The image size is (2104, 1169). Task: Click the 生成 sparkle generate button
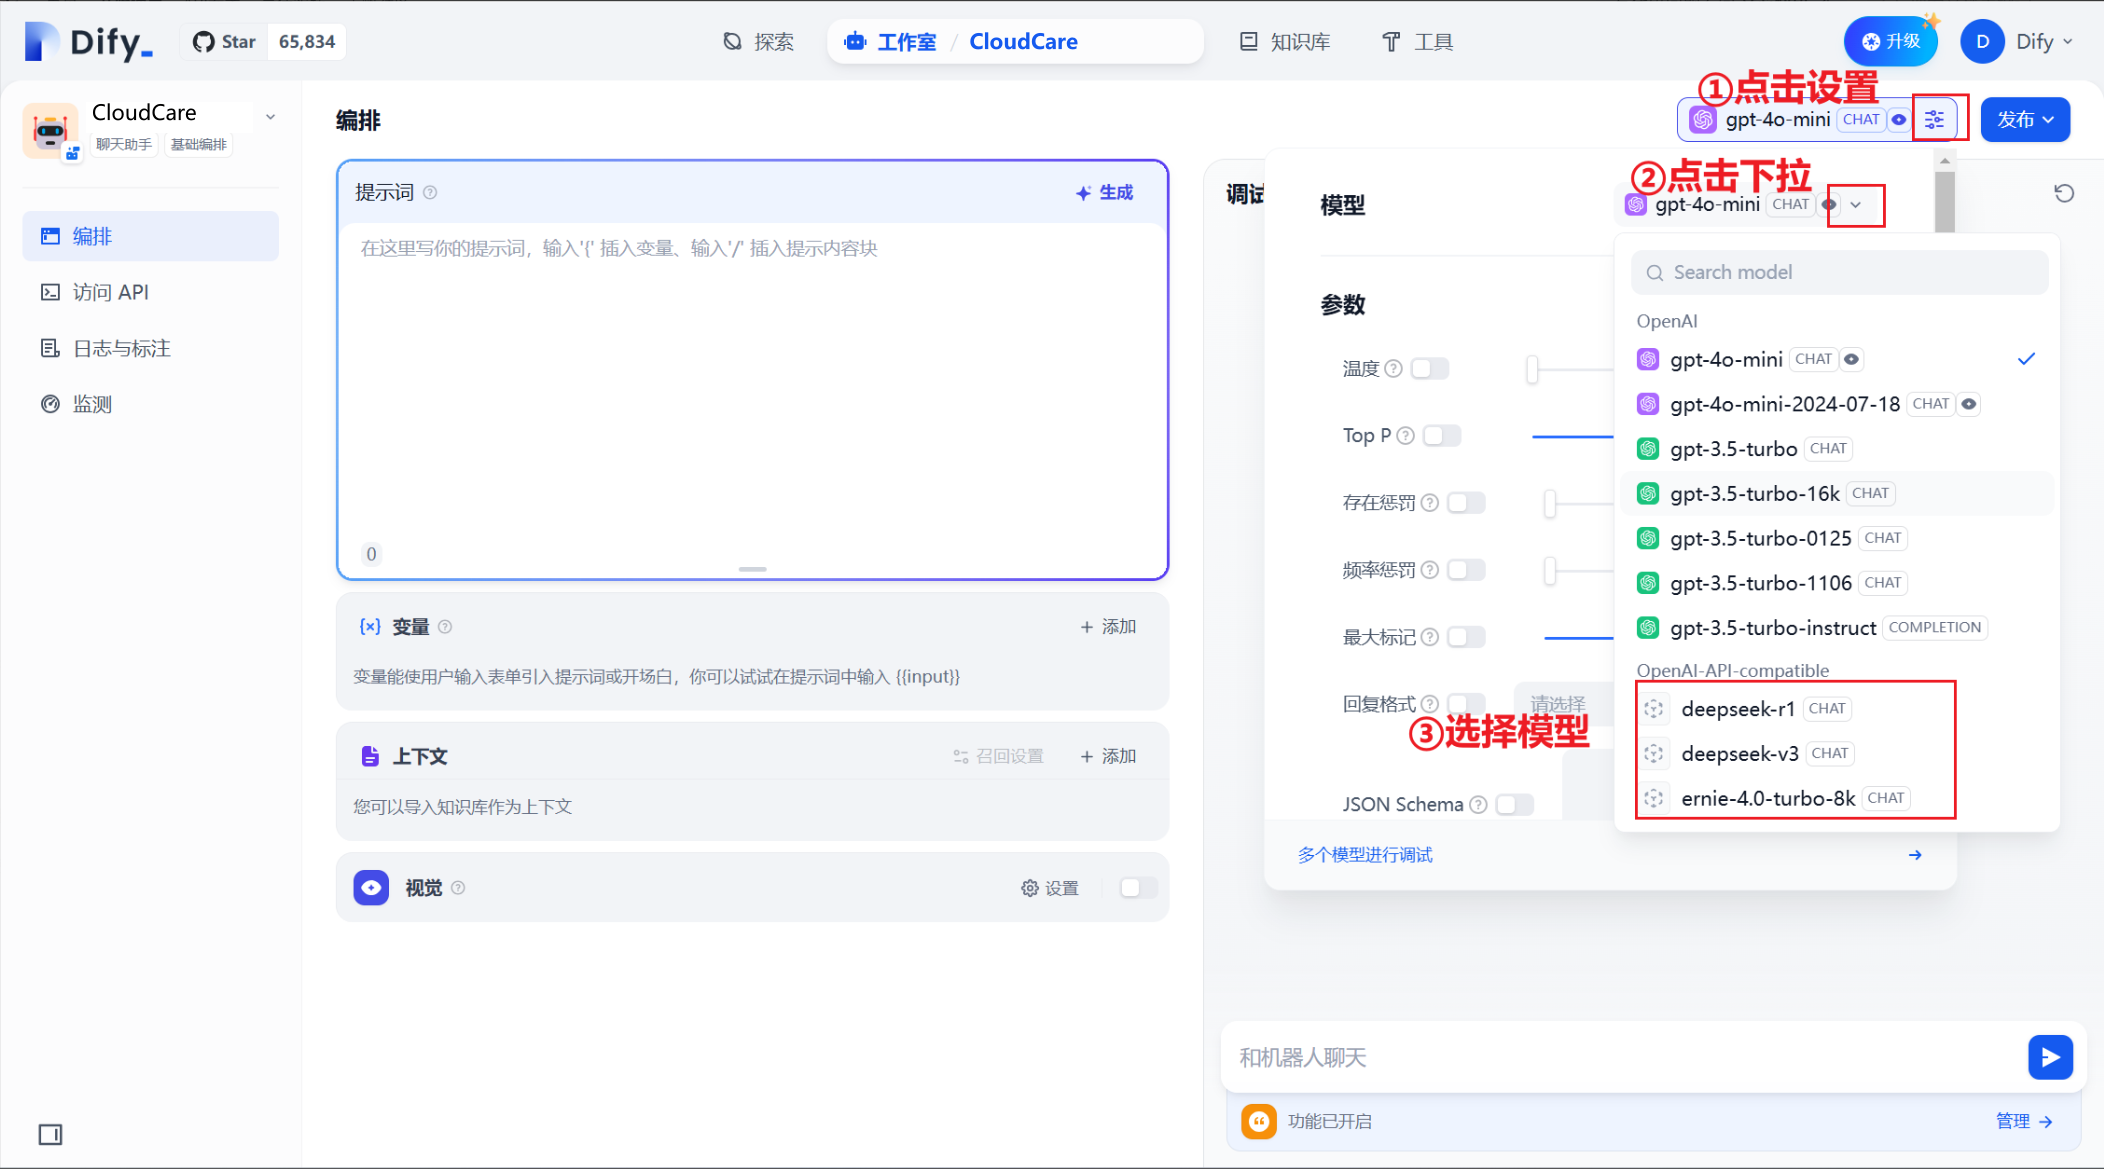click(1105, 192)
